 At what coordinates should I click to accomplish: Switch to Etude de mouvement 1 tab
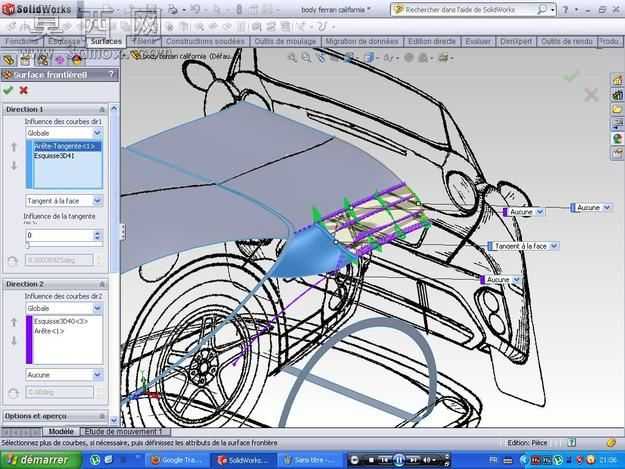pyautogui.click(x=124, y=432)
